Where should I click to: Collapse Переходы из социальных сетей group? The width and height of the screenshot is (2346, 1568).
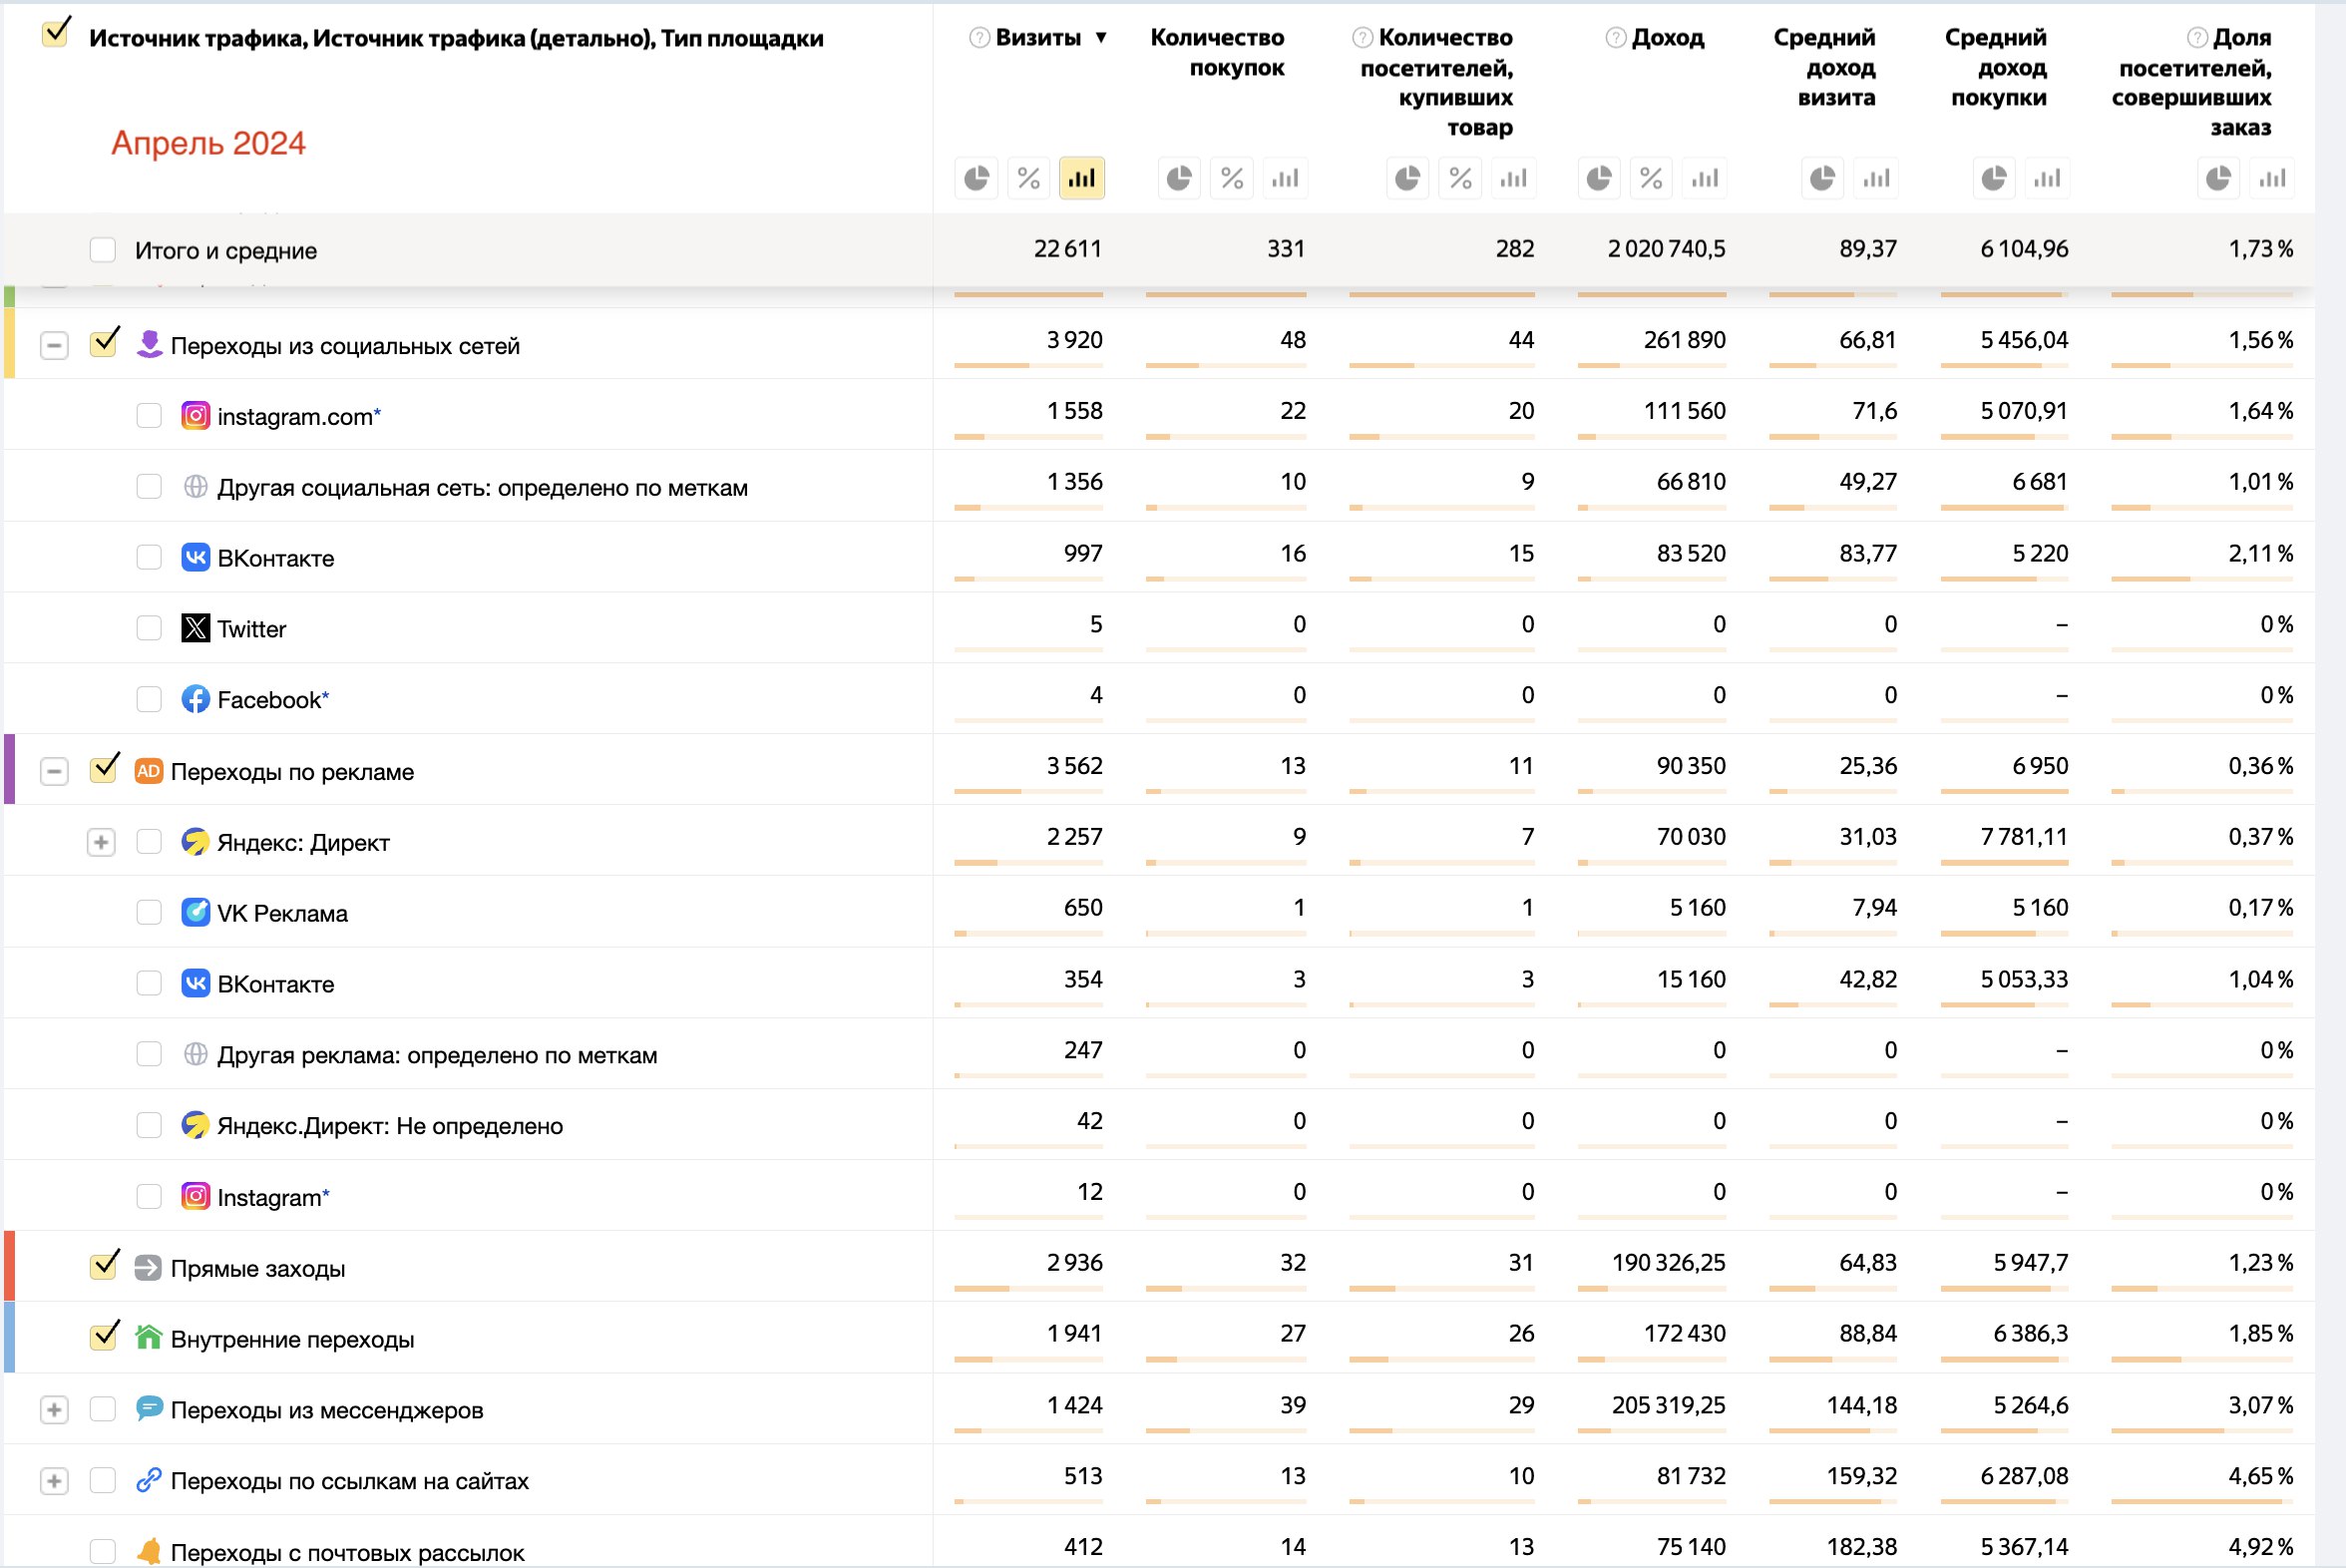click(x=54, y=346)
